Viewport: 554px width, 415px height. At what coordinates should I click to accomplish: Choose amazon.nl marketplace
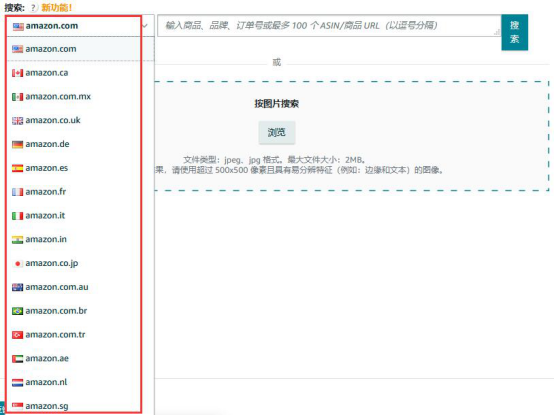tap(81, 382)
